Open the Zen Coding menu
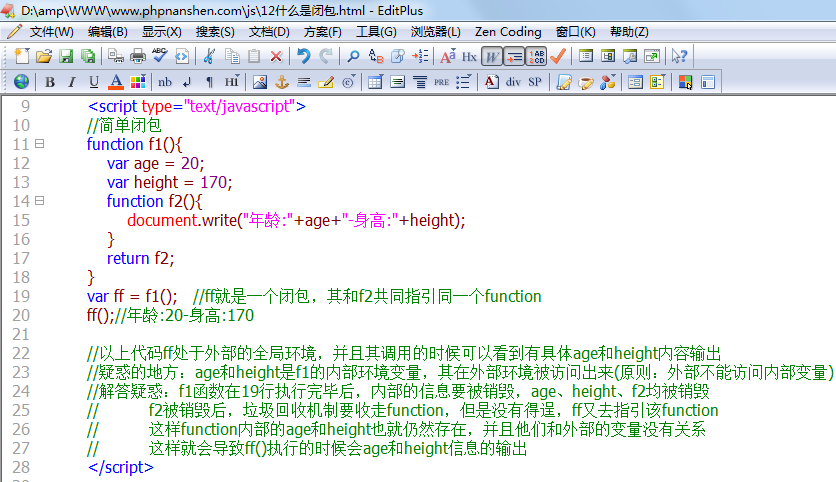Viewport: 836px width, 482px height. point(508,32)
